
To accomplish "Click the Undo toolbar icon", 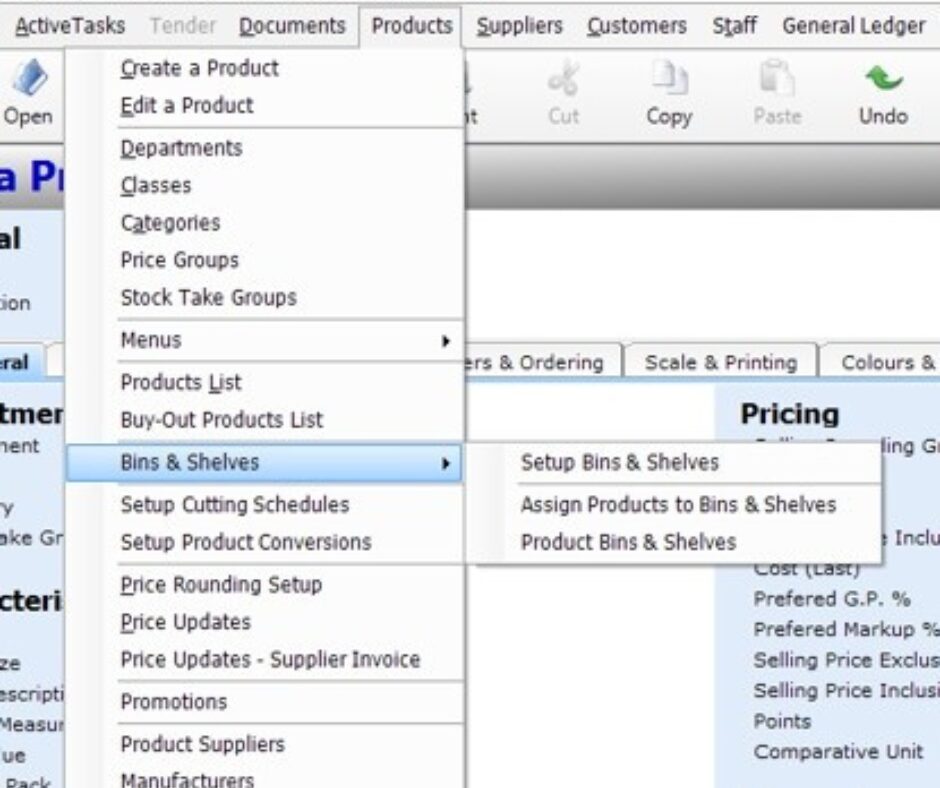I will click(882, 95).
